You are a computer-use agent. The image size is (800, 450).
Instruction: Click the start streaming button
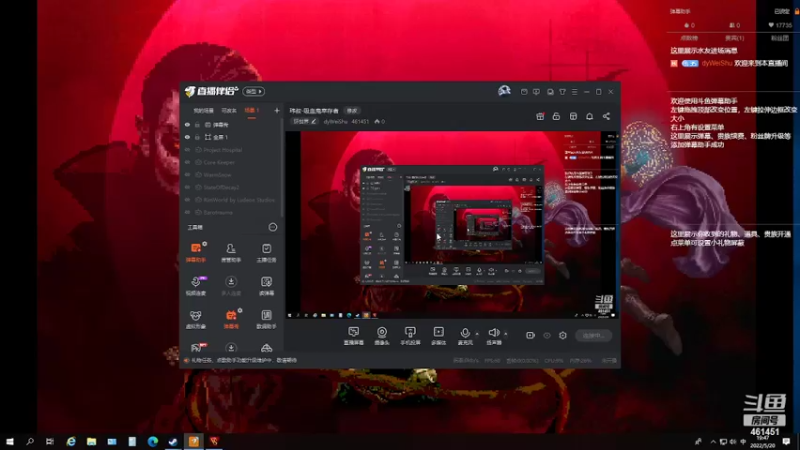tap(593, 336)
